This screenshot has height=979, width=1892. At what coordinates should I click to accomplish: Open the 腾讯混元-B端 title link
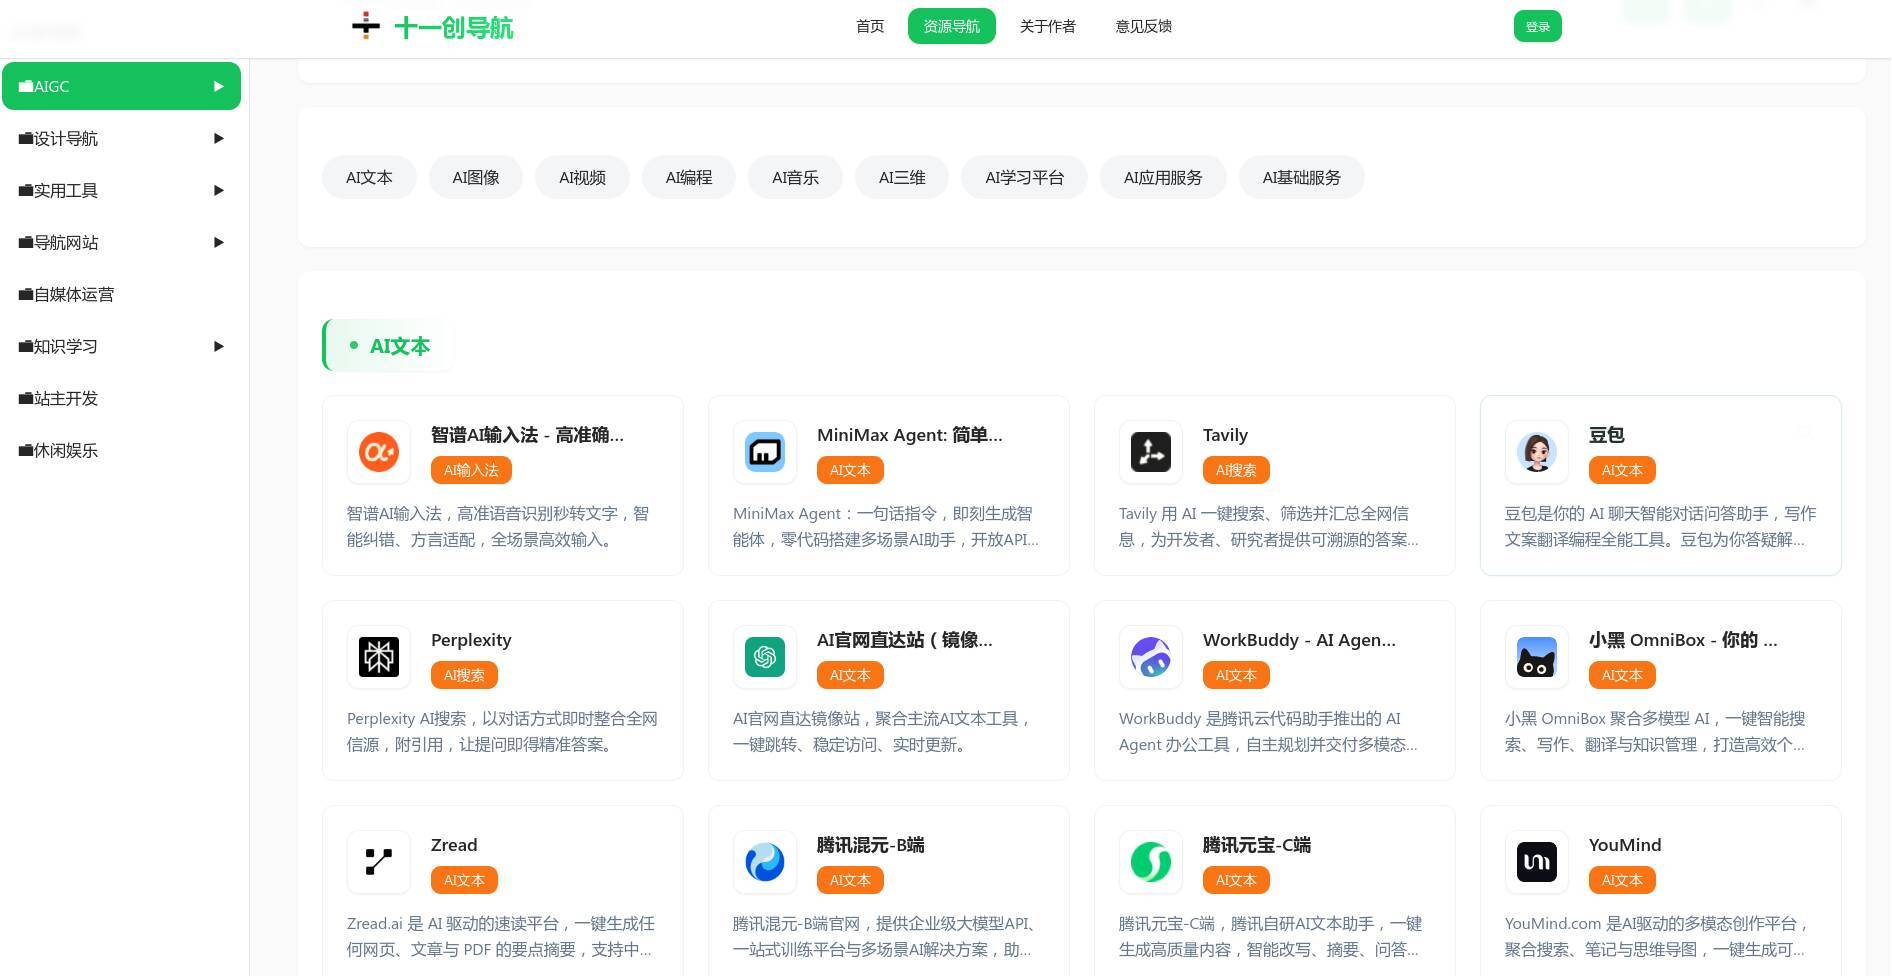pos(870,845)
